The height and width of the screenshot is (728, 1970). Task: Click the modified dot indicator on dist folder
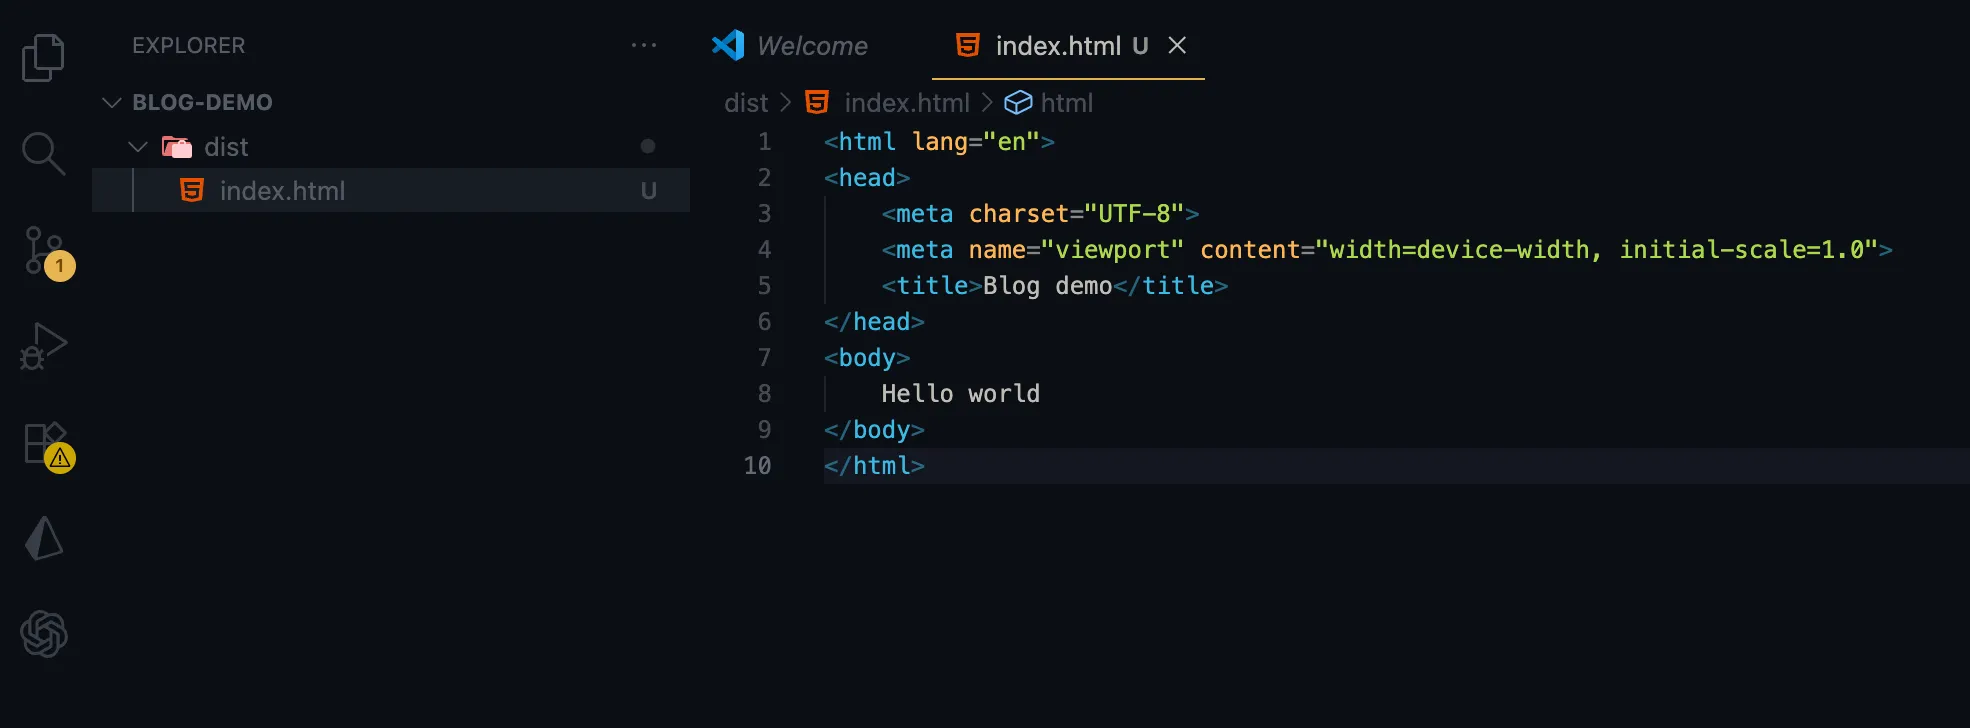pyautogui.click(x=648, y=146)
